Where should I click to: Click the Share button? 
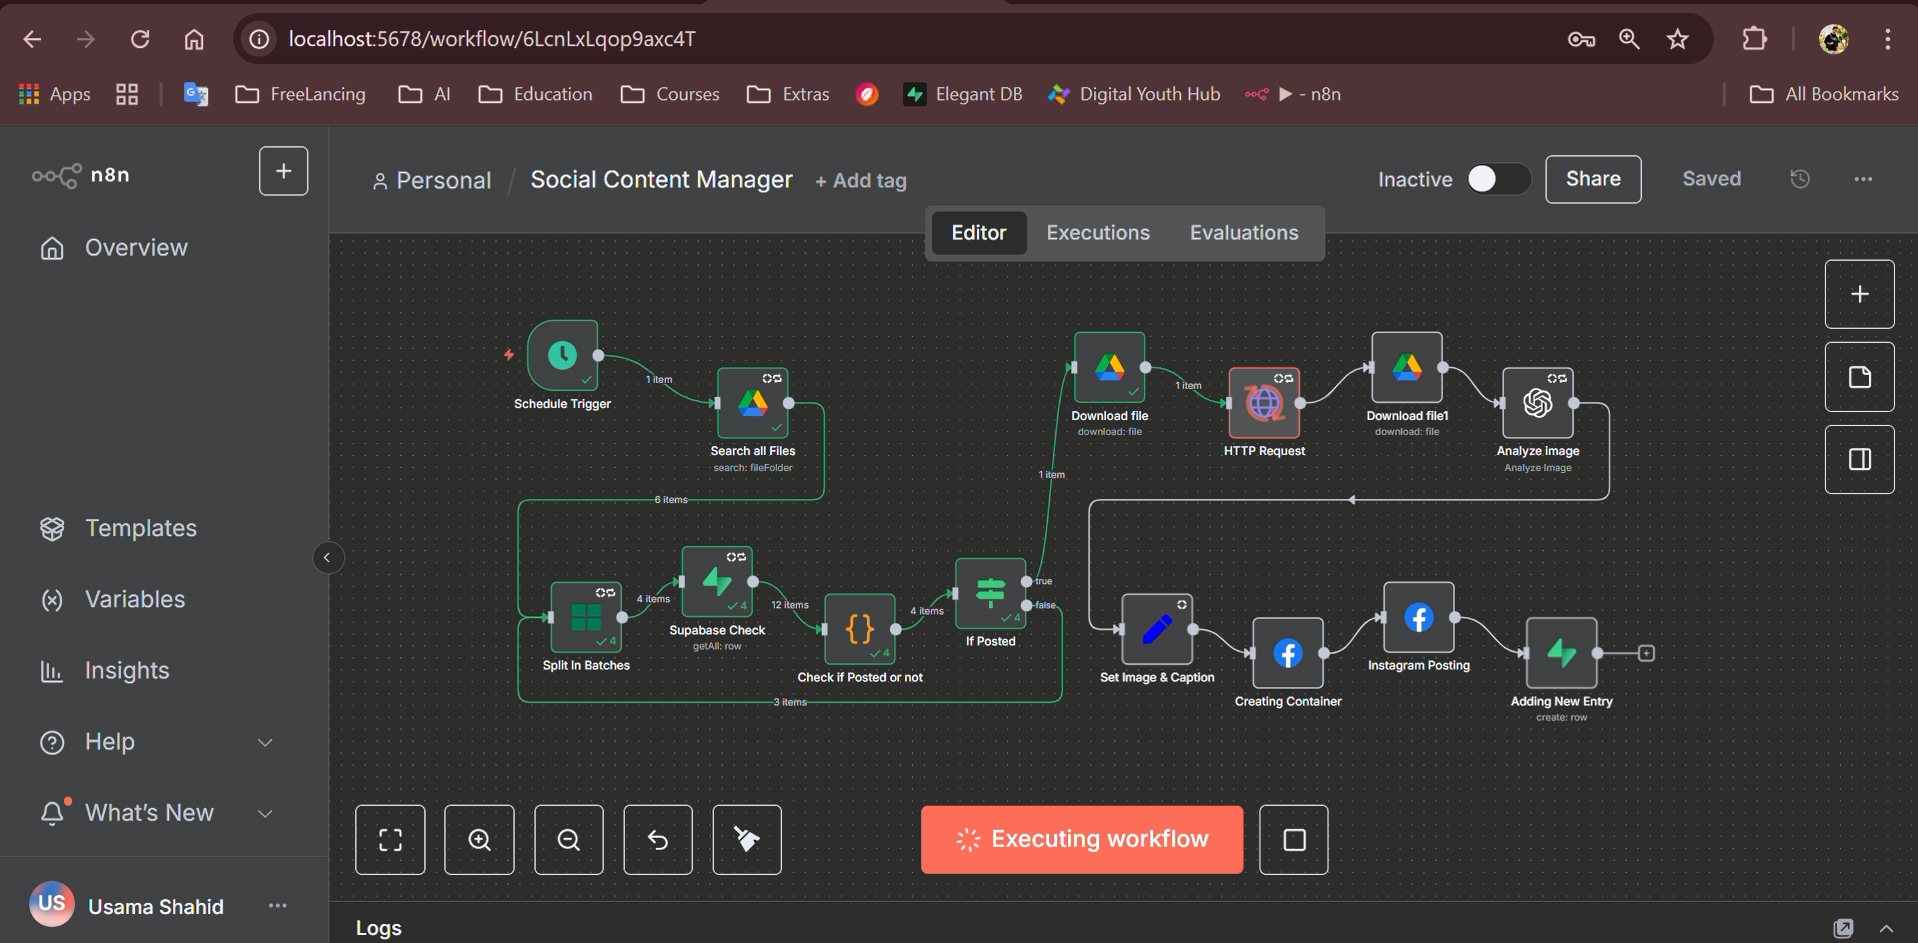point(1593,179)
